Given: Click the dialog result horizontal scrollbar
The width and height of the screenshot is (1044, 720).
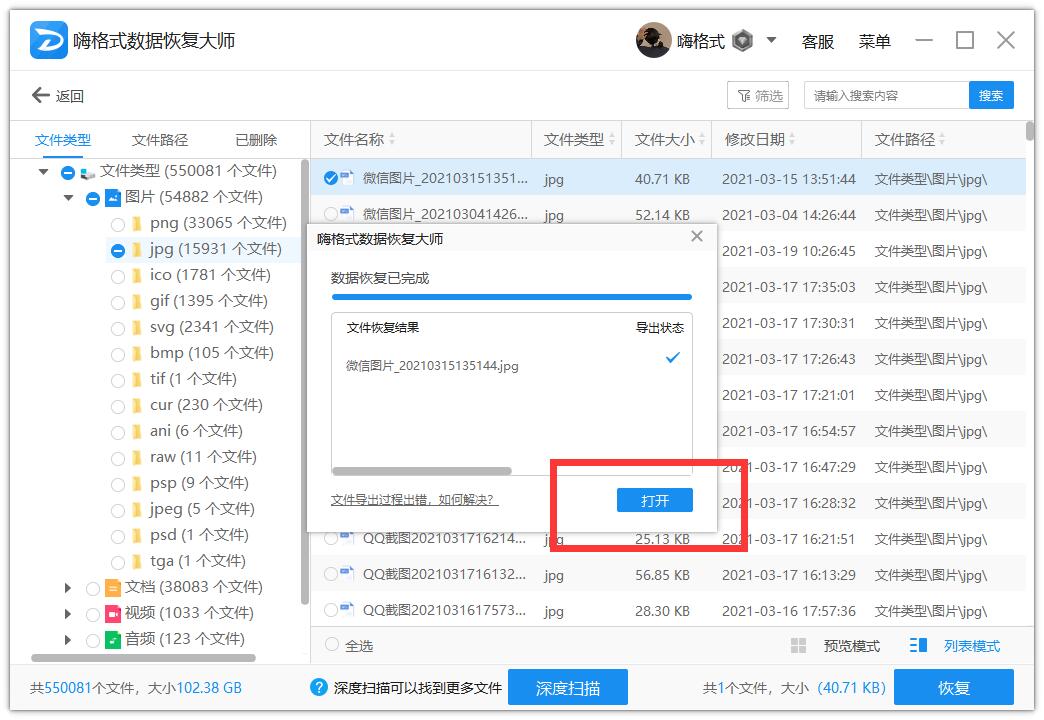Looking at the screenshot, I should [421, 471].
